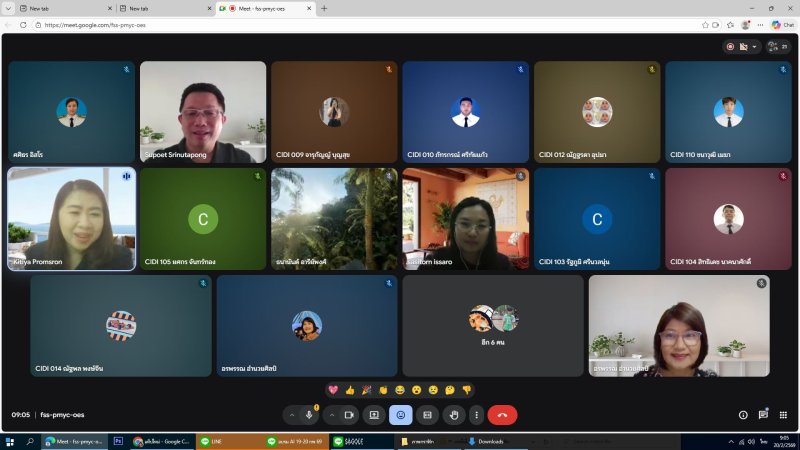The width and height of the screenshot is (800, 450).
Task: Expand video settings arrow beside camera
Action: click(331, 414)
